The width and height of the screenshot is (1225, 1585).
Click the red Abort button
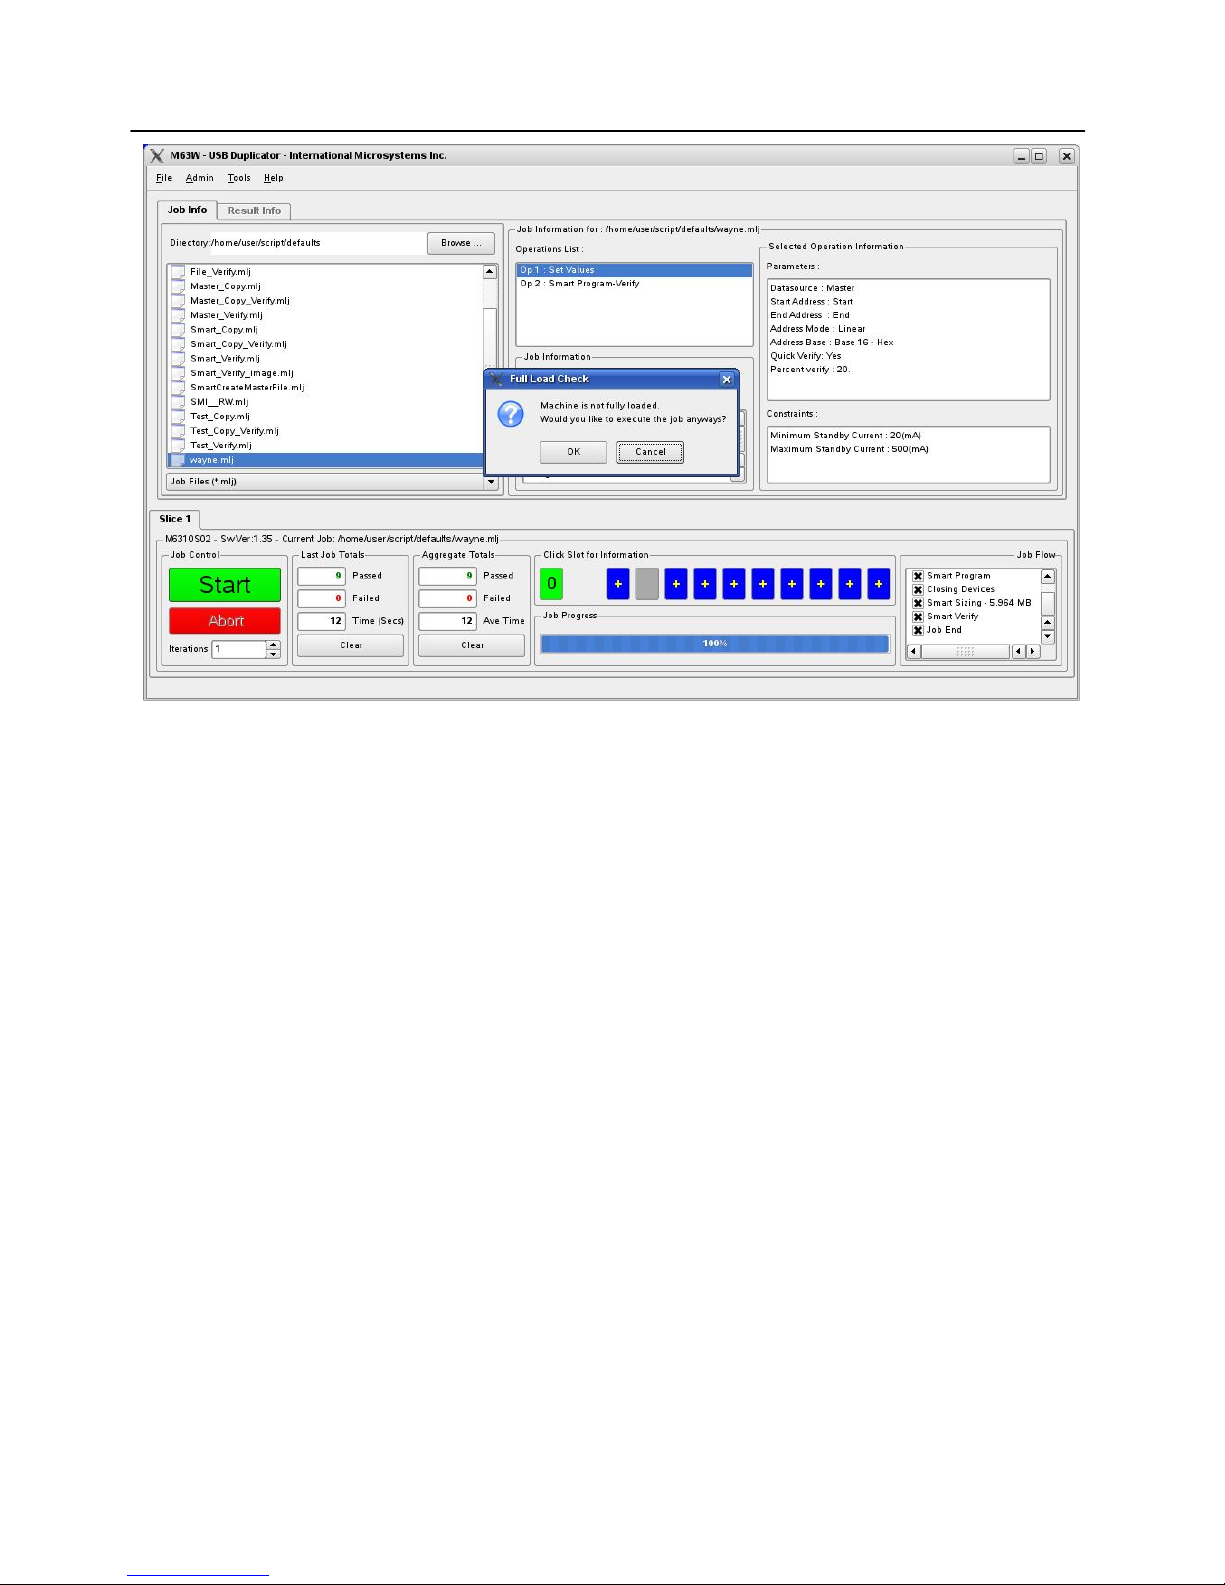(225, 621)
